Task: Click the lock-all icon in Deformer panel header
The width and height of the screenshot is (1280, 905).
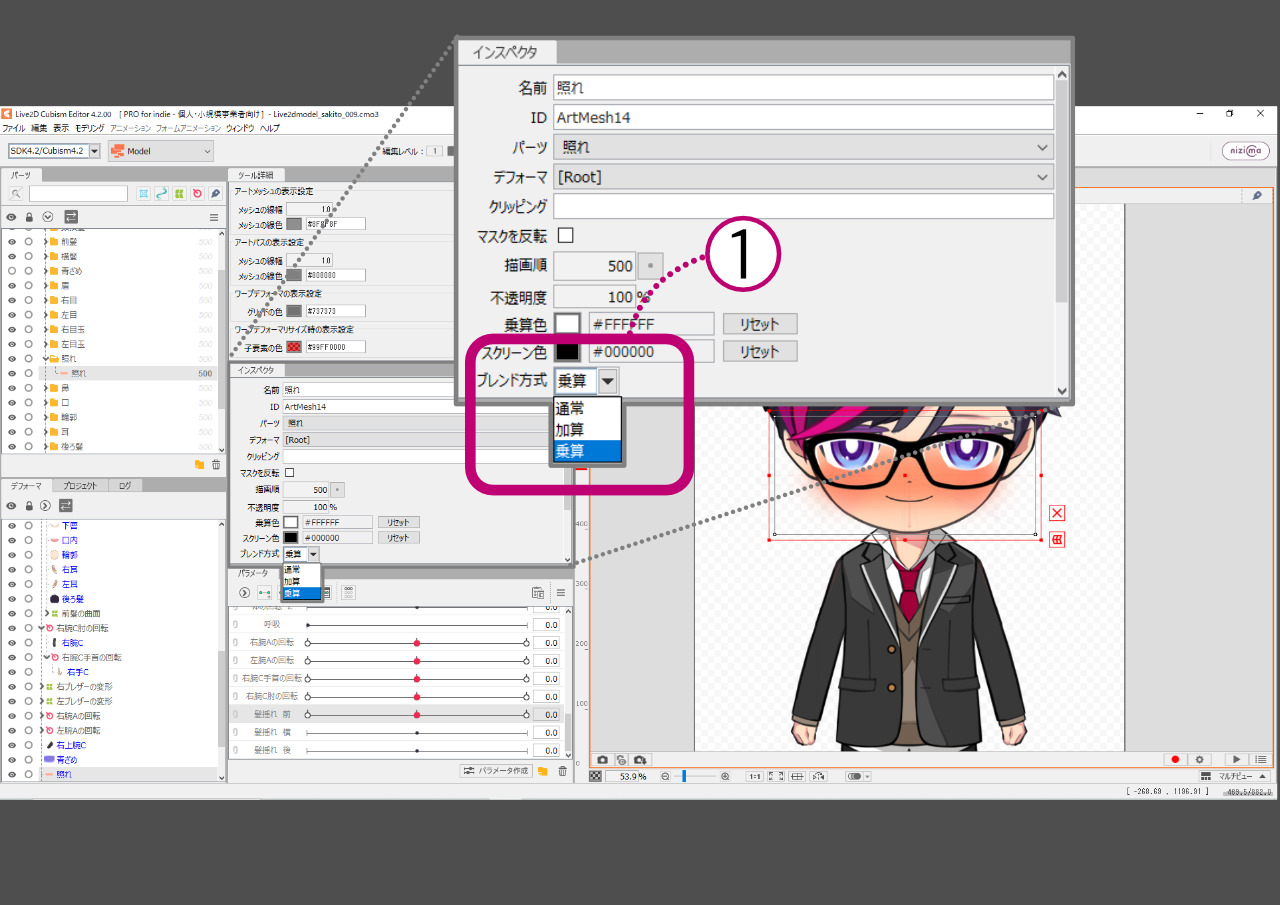Action: [29, 506]
